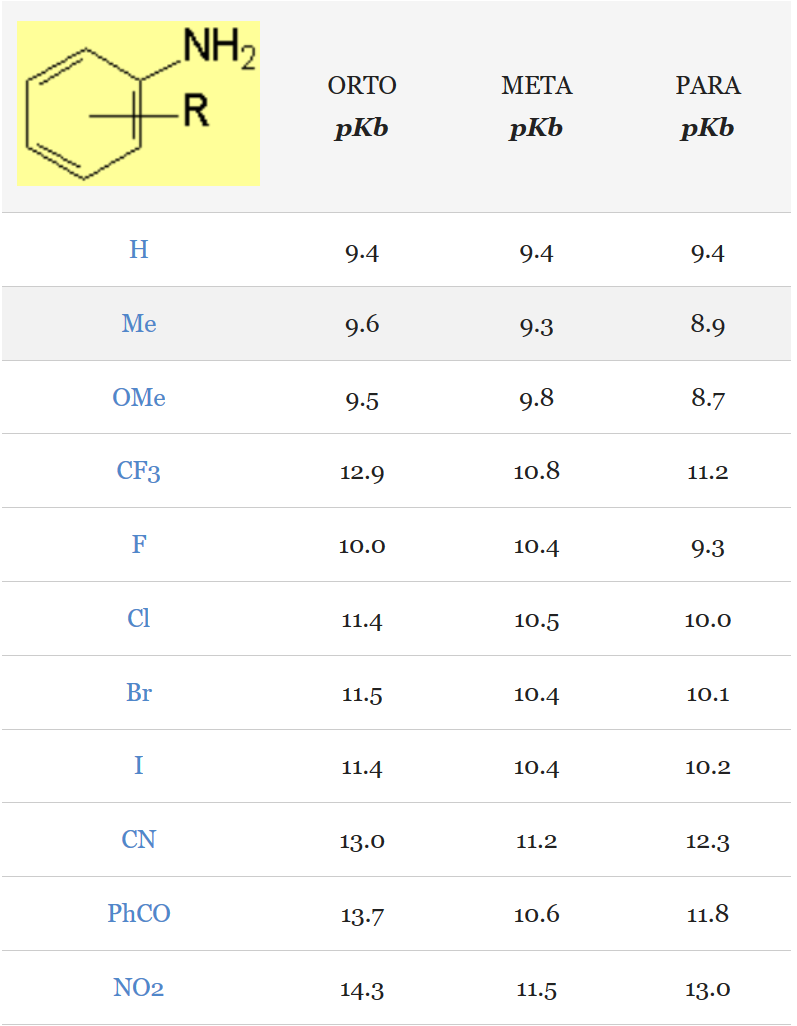
Task: Click the I substituent link
Action: [x=139, y=766]
